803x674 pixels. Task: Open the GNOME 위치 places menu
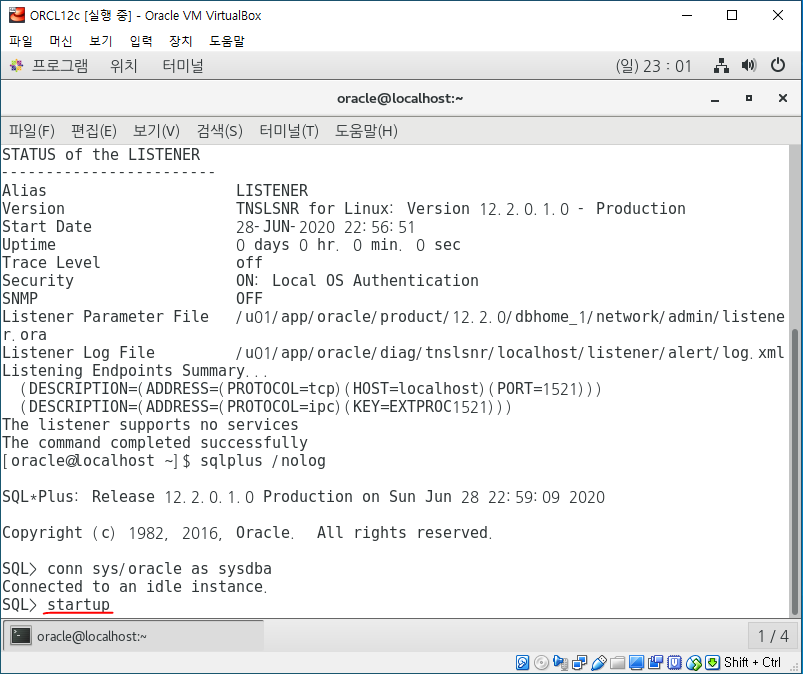124,66
